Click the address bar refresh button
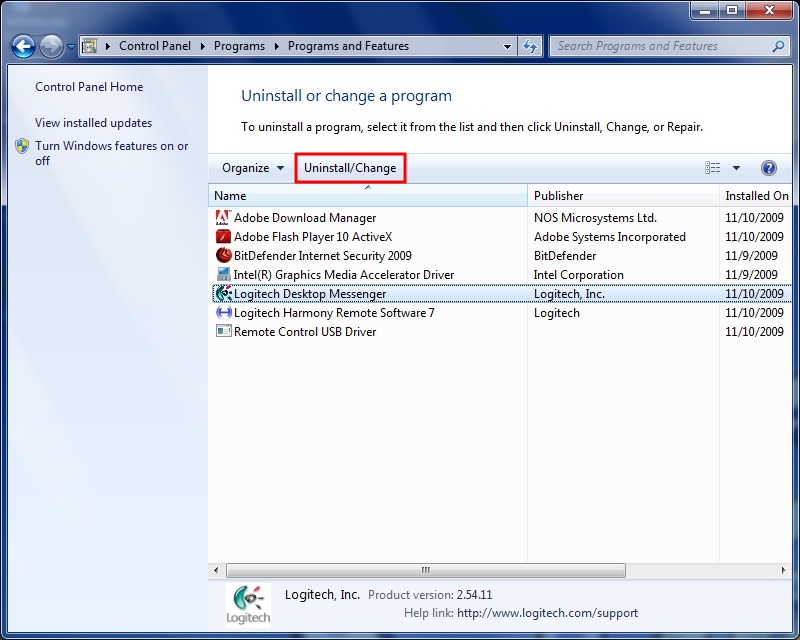This screenshot has width=800, height=640. [530, 46]
